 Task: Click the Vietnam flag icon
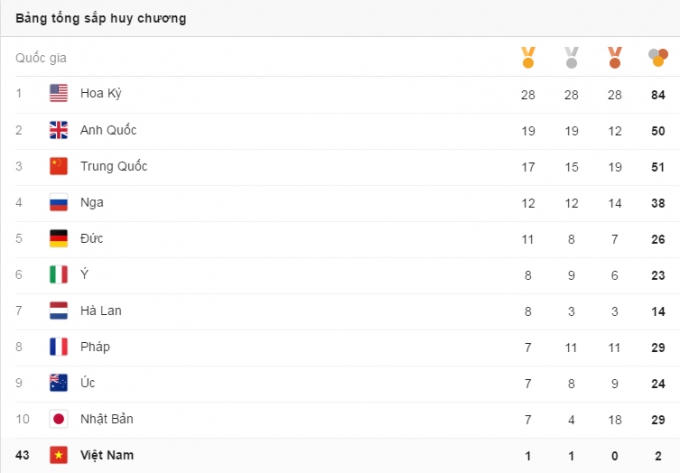[59, 455]
